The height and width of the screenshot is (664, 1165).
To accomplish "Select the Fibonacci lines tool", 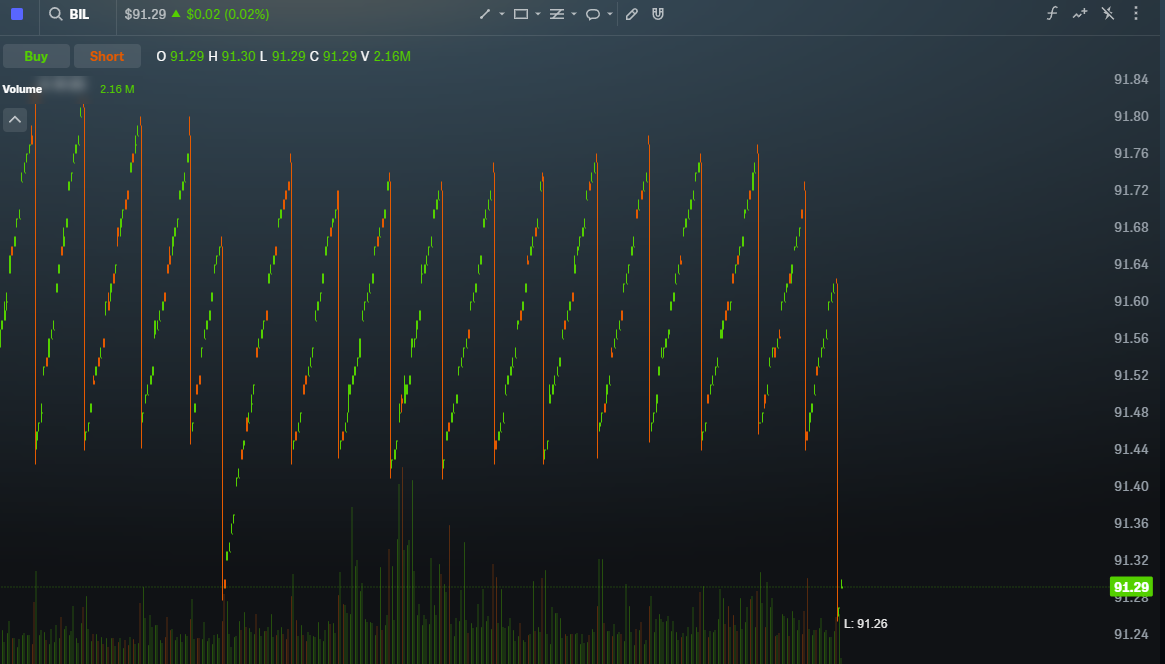I will coord(556,14).
